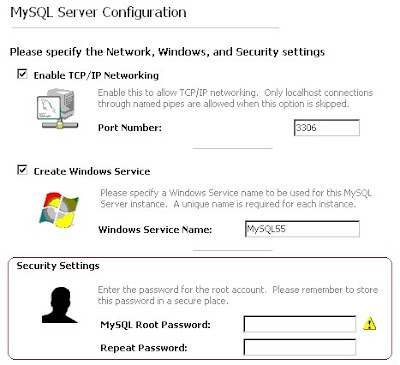This screenshot has width=400, height=365.
Task: Click the MySQL network server icon
Action: click(57, 109)
